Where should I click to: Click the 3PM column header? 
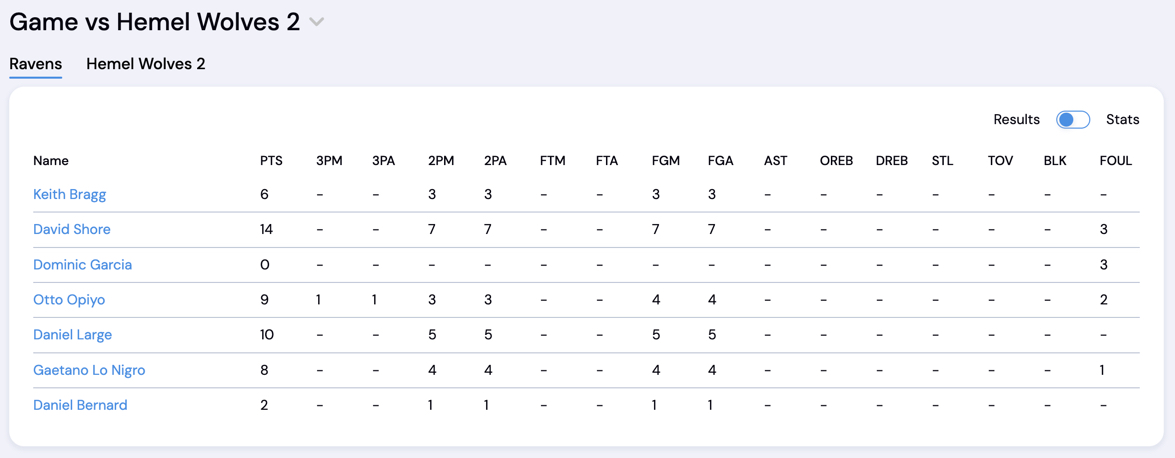[329, 161]
